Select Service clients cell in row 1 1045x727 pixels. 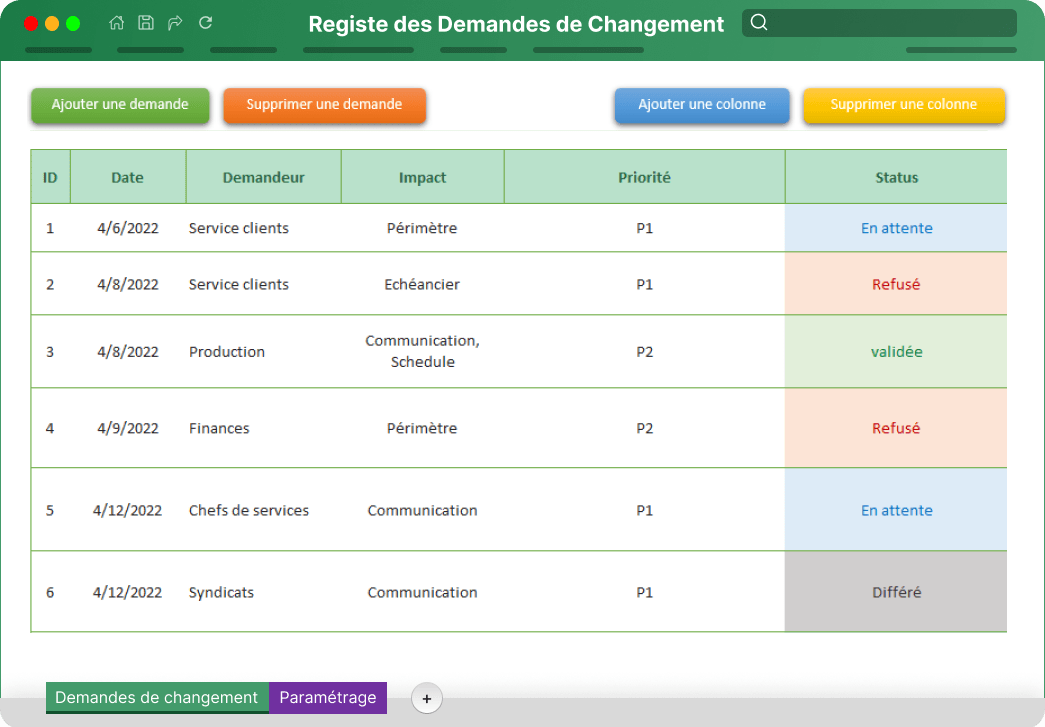pos(263,228)
